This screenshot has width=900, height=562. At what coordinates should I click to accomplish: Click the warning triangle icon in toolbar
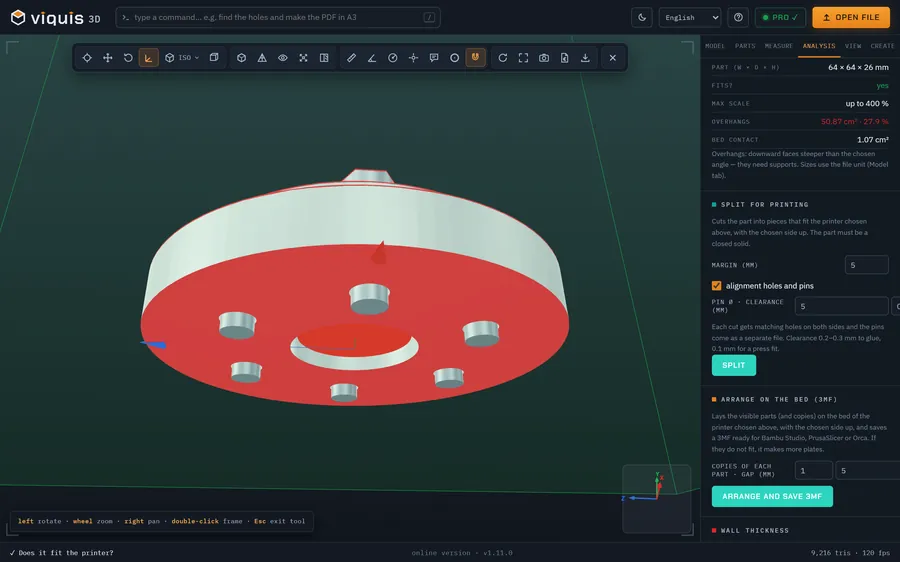pyautogui.click(x=262, y=57)
